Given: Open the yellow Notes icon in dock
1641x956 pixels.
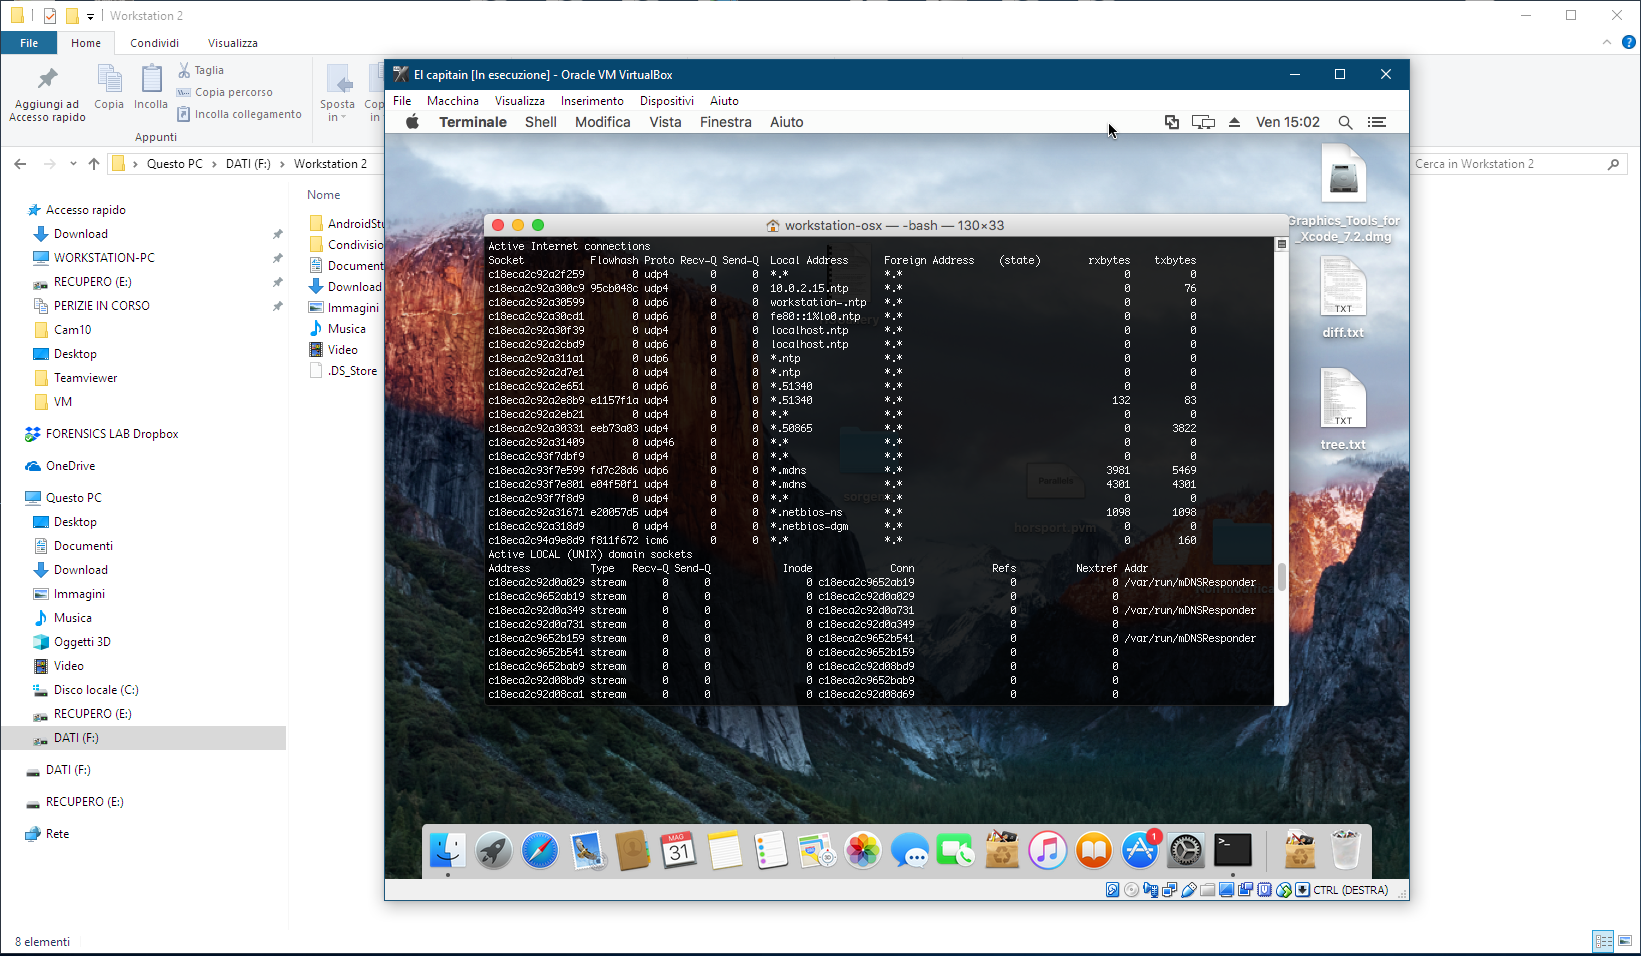Looking at the screenshot, I should (x=724, y=850).
